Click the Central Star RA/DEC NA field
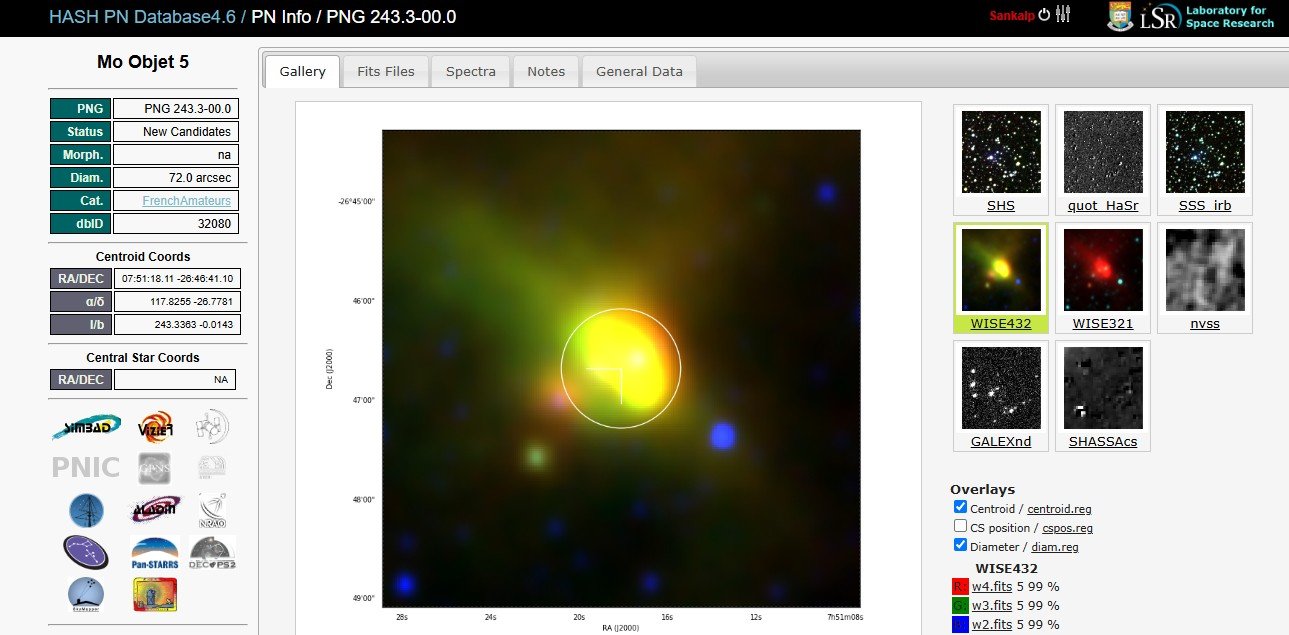This screenshot has width=1289, height=635. click(175, 380)
